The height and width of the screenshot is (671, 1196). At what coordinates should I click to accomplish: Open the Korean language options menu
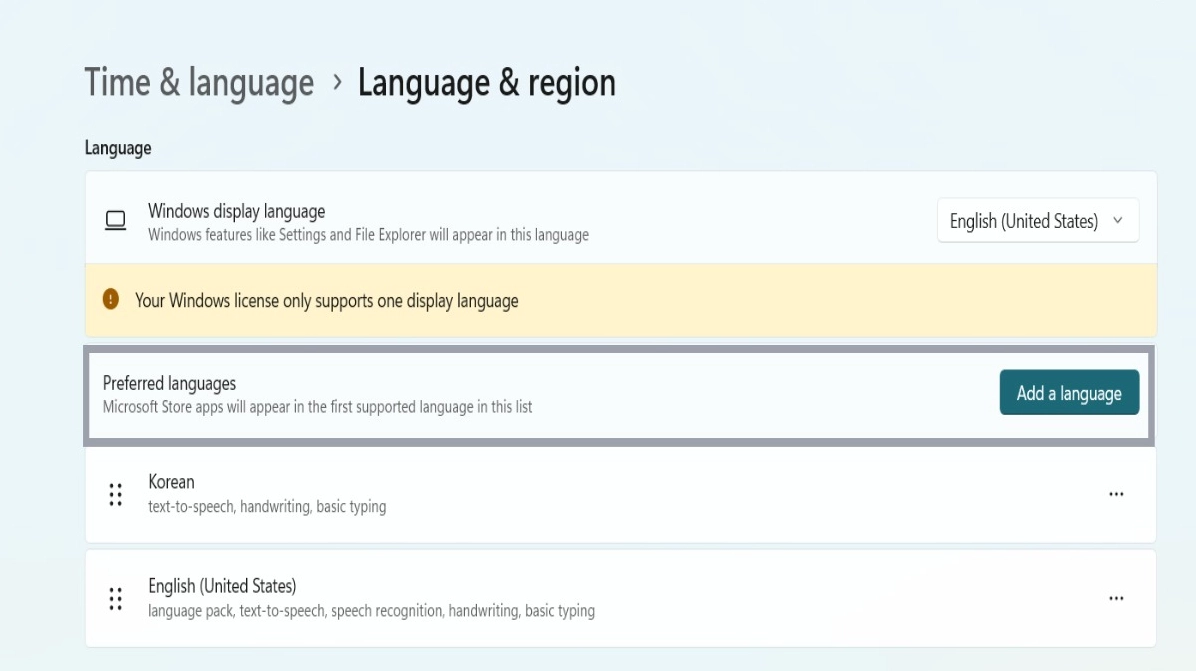coord(1116,492)
